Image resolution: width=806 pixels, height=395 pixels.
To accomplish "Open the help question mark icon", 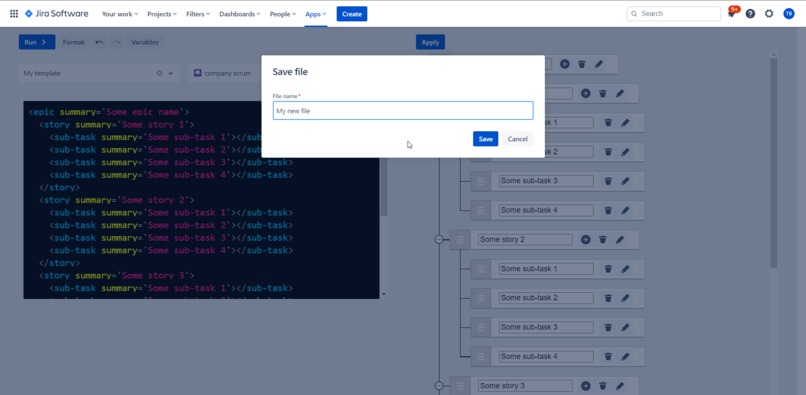I will pos(750,14).
